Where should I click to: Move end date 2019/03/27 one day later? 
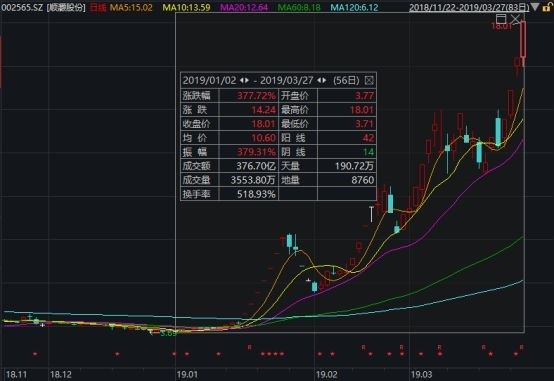pos(324,80)
